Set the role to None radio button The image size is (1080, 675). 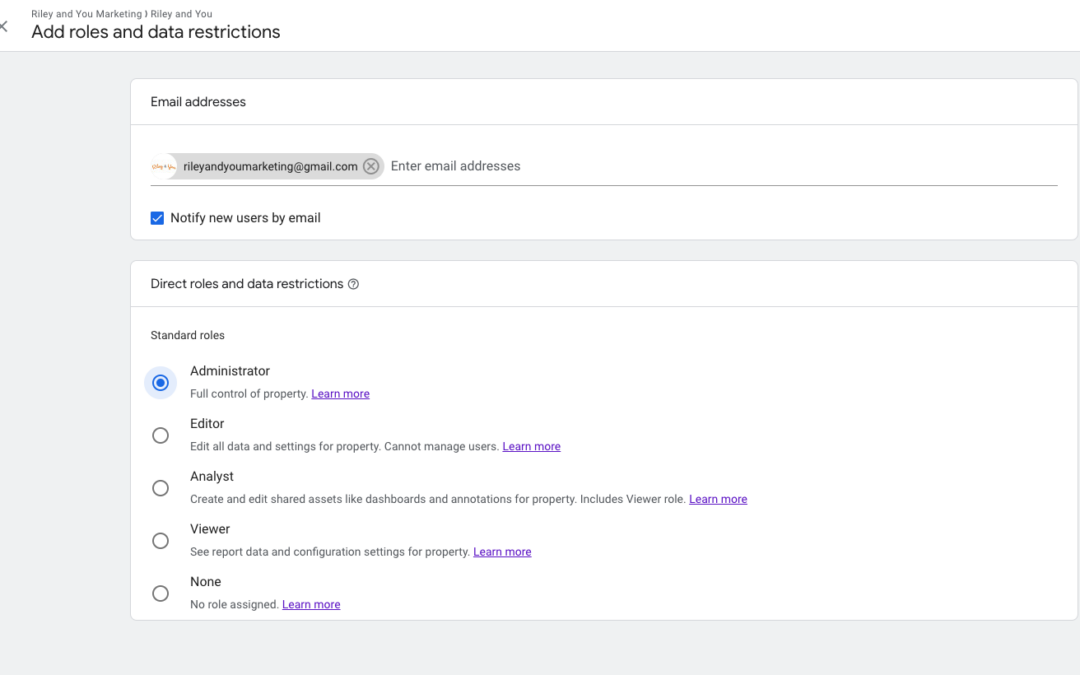click(160, 594)
